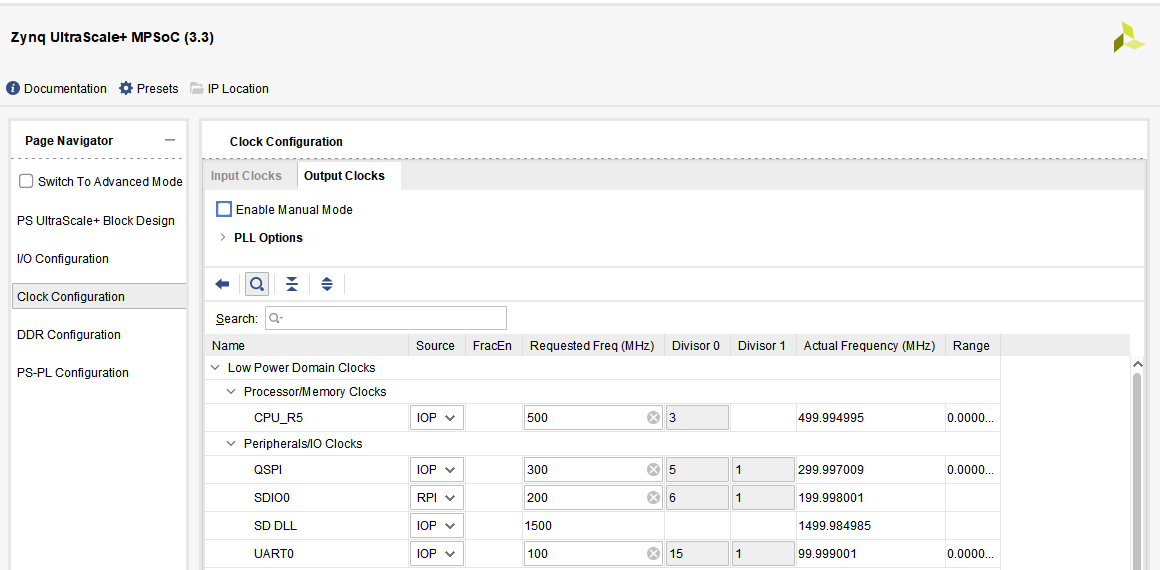Click the Divisor 1 column header
The width and height of the screenshot is (1160, 570).
pos(762,345)
